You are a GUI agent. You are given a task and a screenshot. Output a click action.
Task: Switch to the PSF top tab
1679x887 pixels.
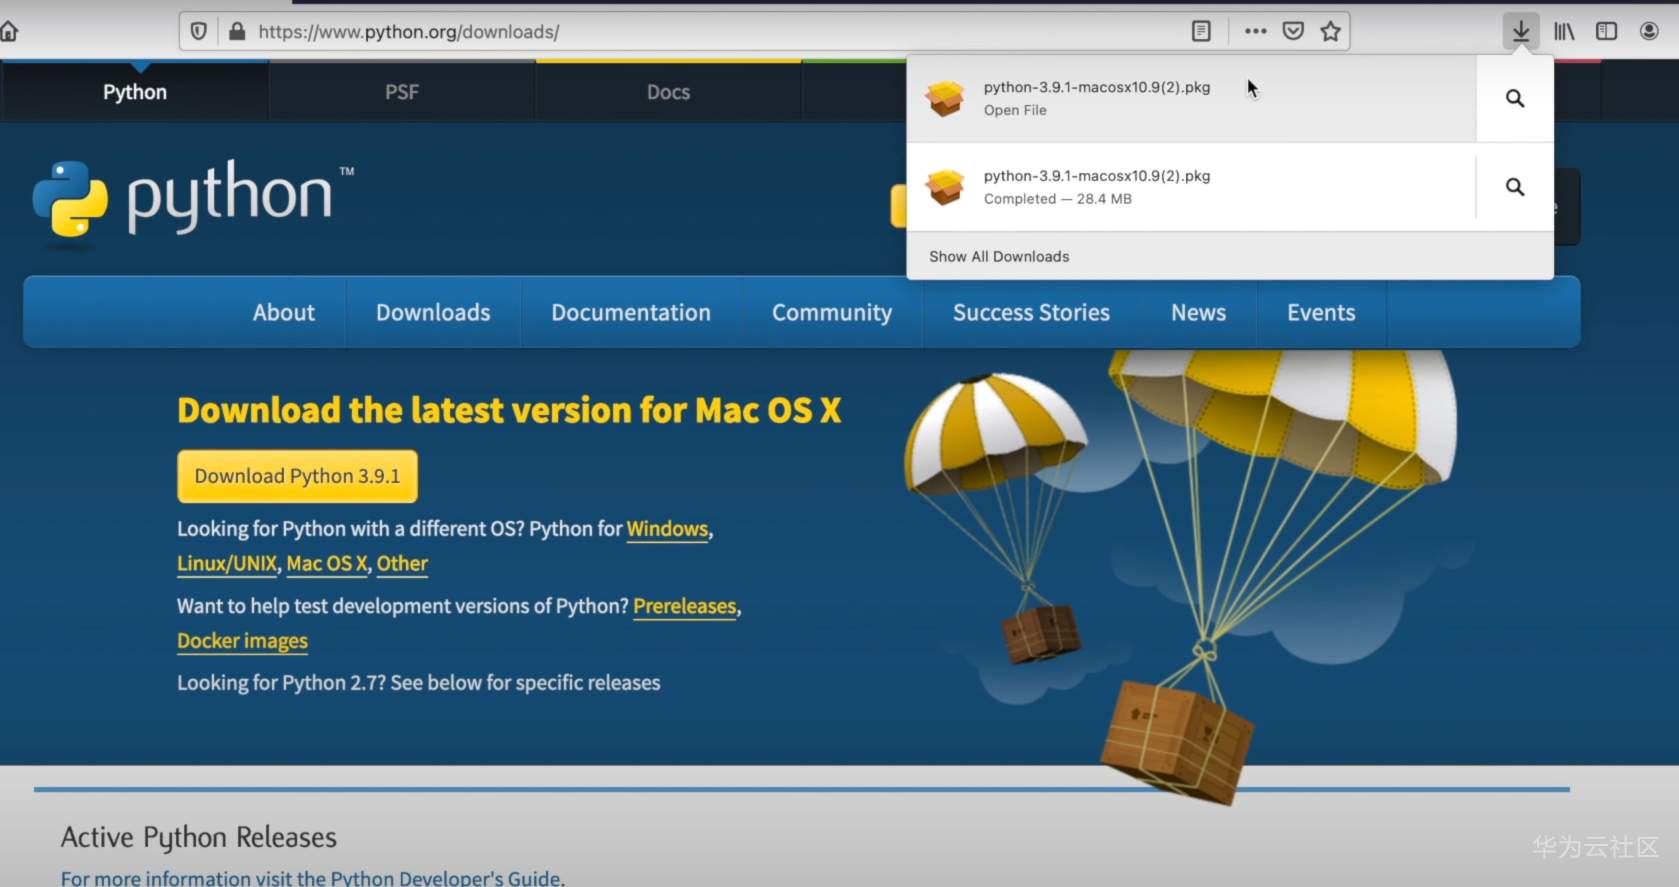click(402, 92)
